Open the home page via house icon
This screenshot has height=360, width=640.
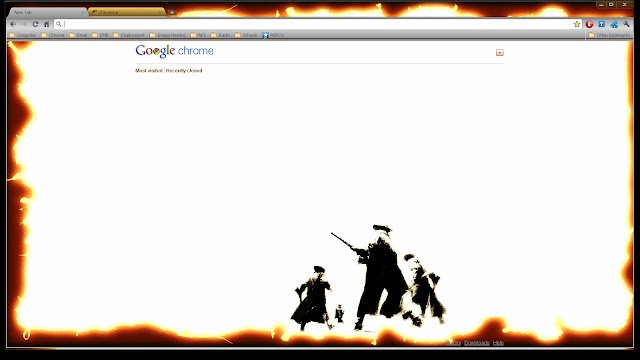pyautogui.click(x=47, y=24)
